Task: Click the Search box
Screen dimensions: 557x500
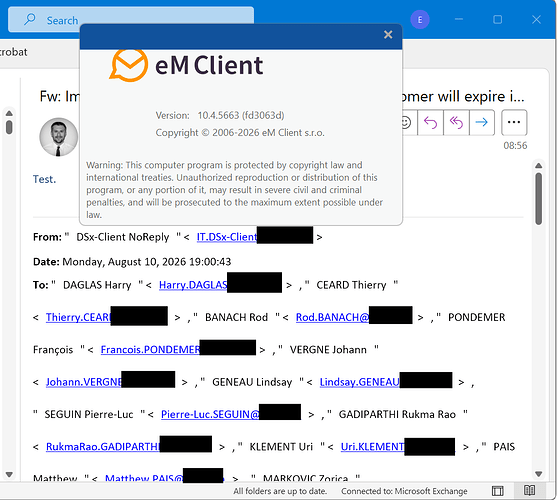Action: [x=131, y=20]
